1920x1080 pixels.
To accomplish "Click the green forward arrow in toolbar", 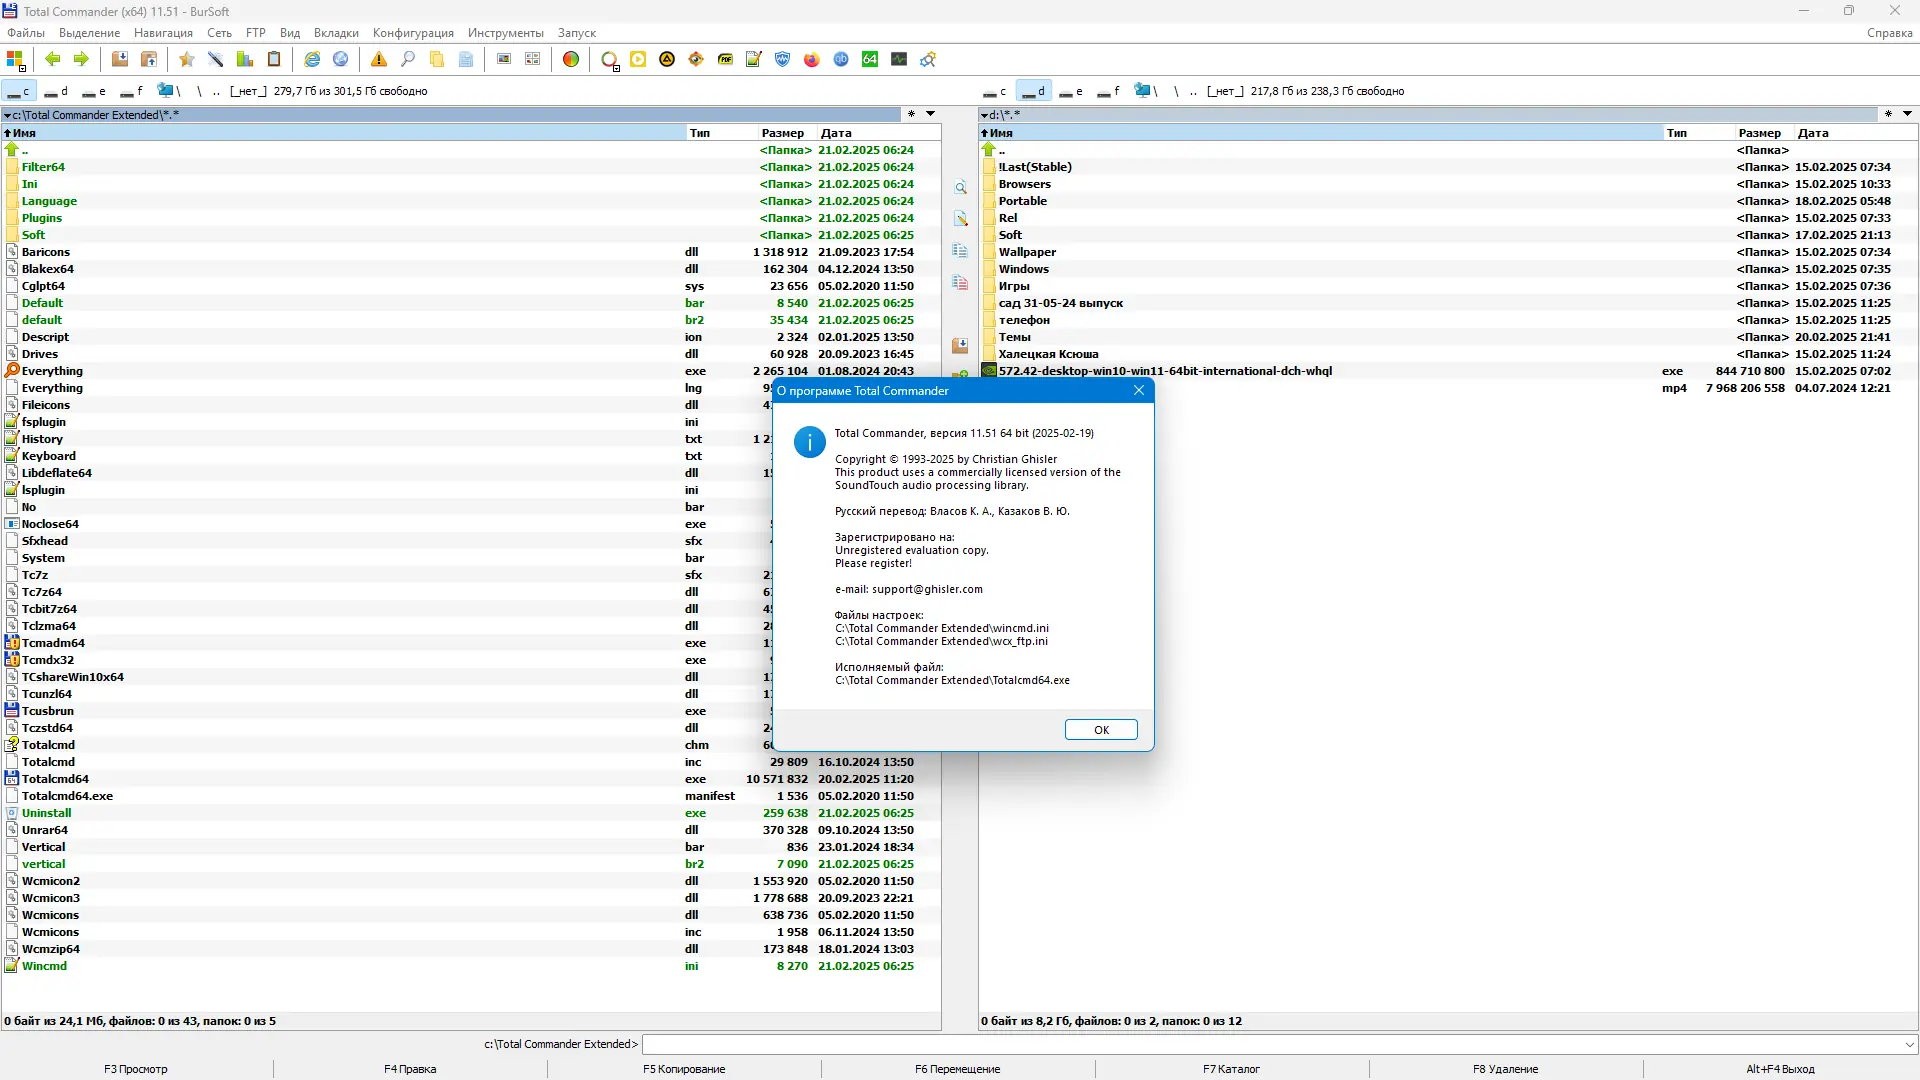I will [81, 60].
